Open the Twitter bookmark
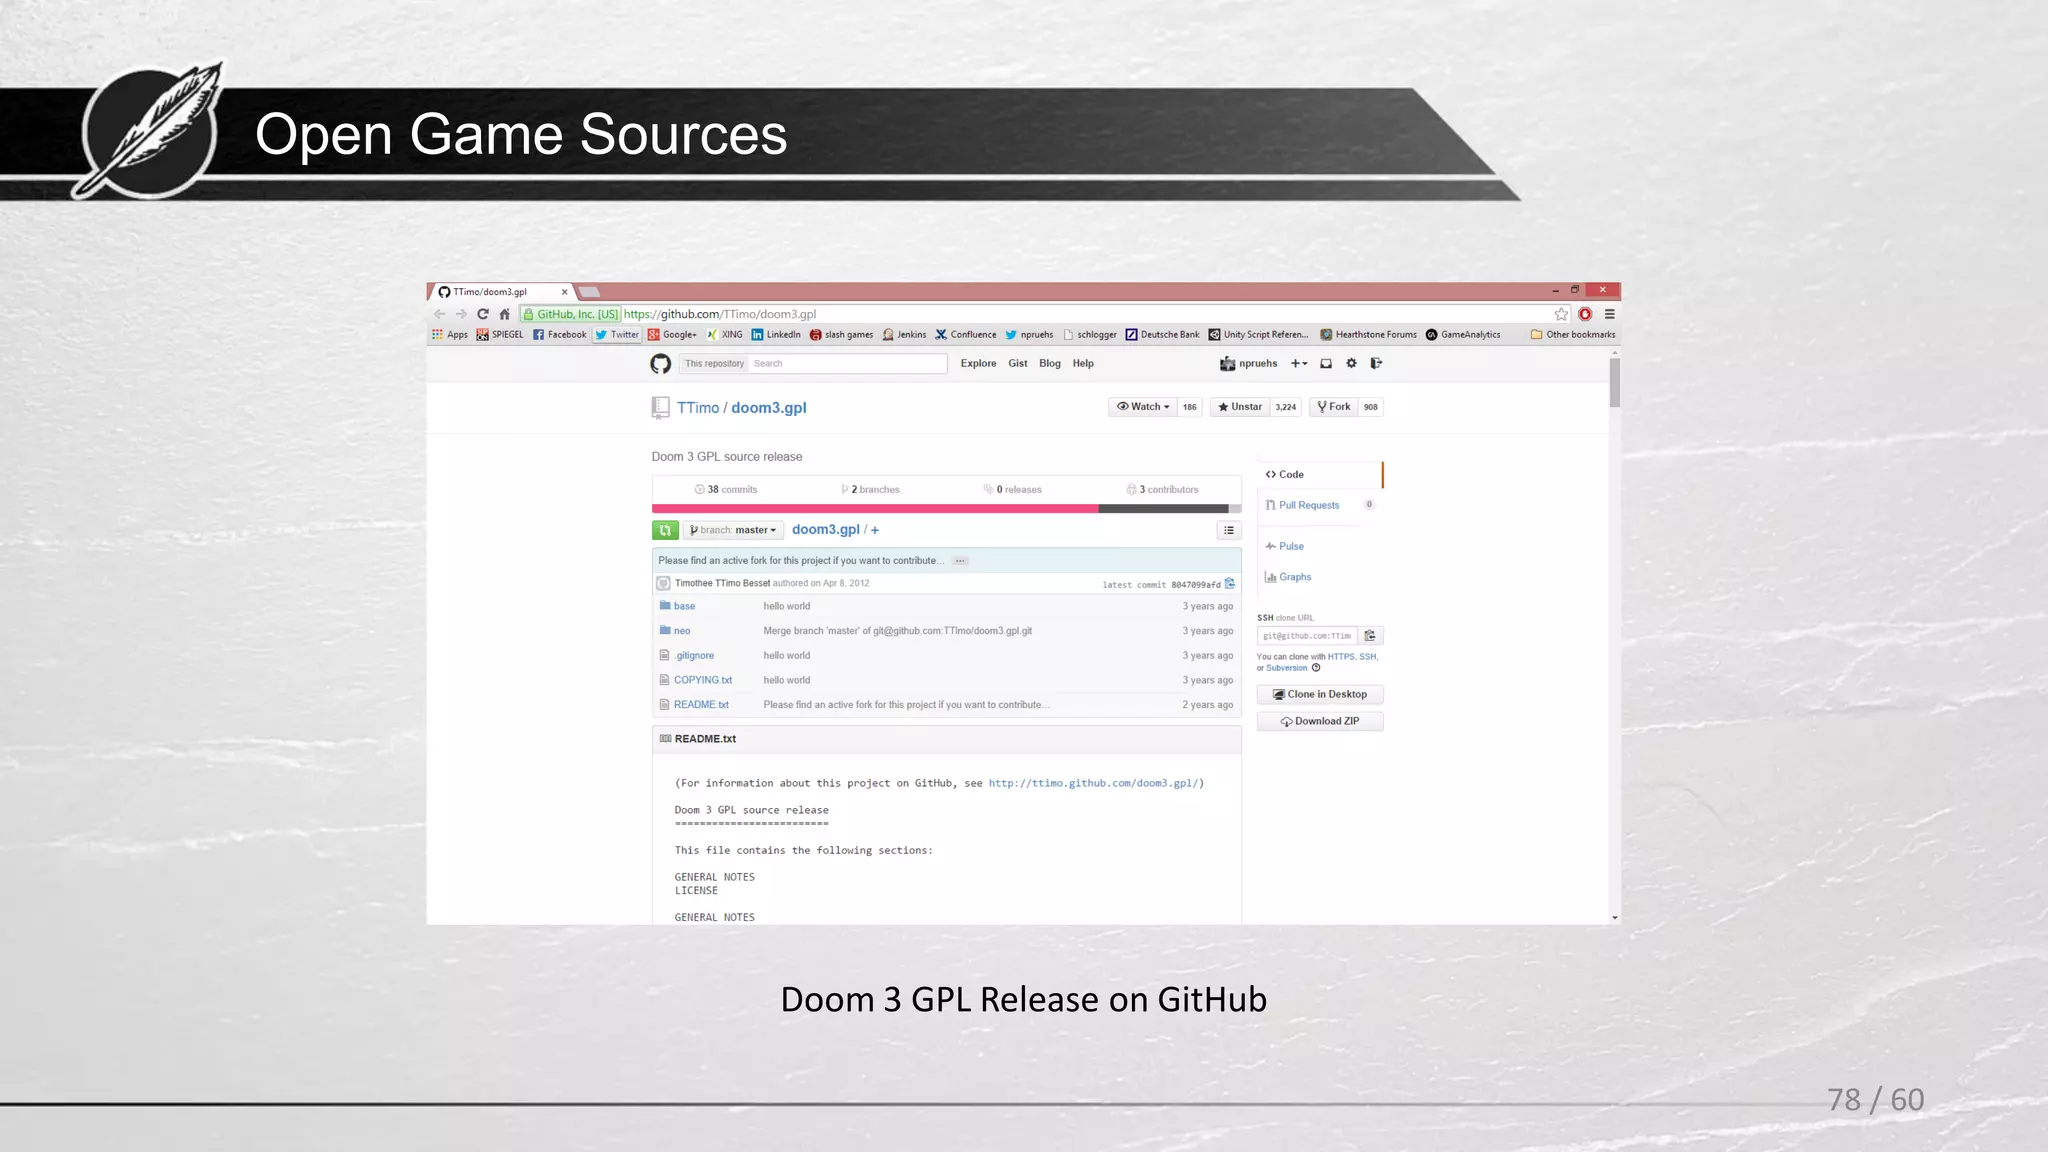2048x1152 pixels. pos(617,335)
